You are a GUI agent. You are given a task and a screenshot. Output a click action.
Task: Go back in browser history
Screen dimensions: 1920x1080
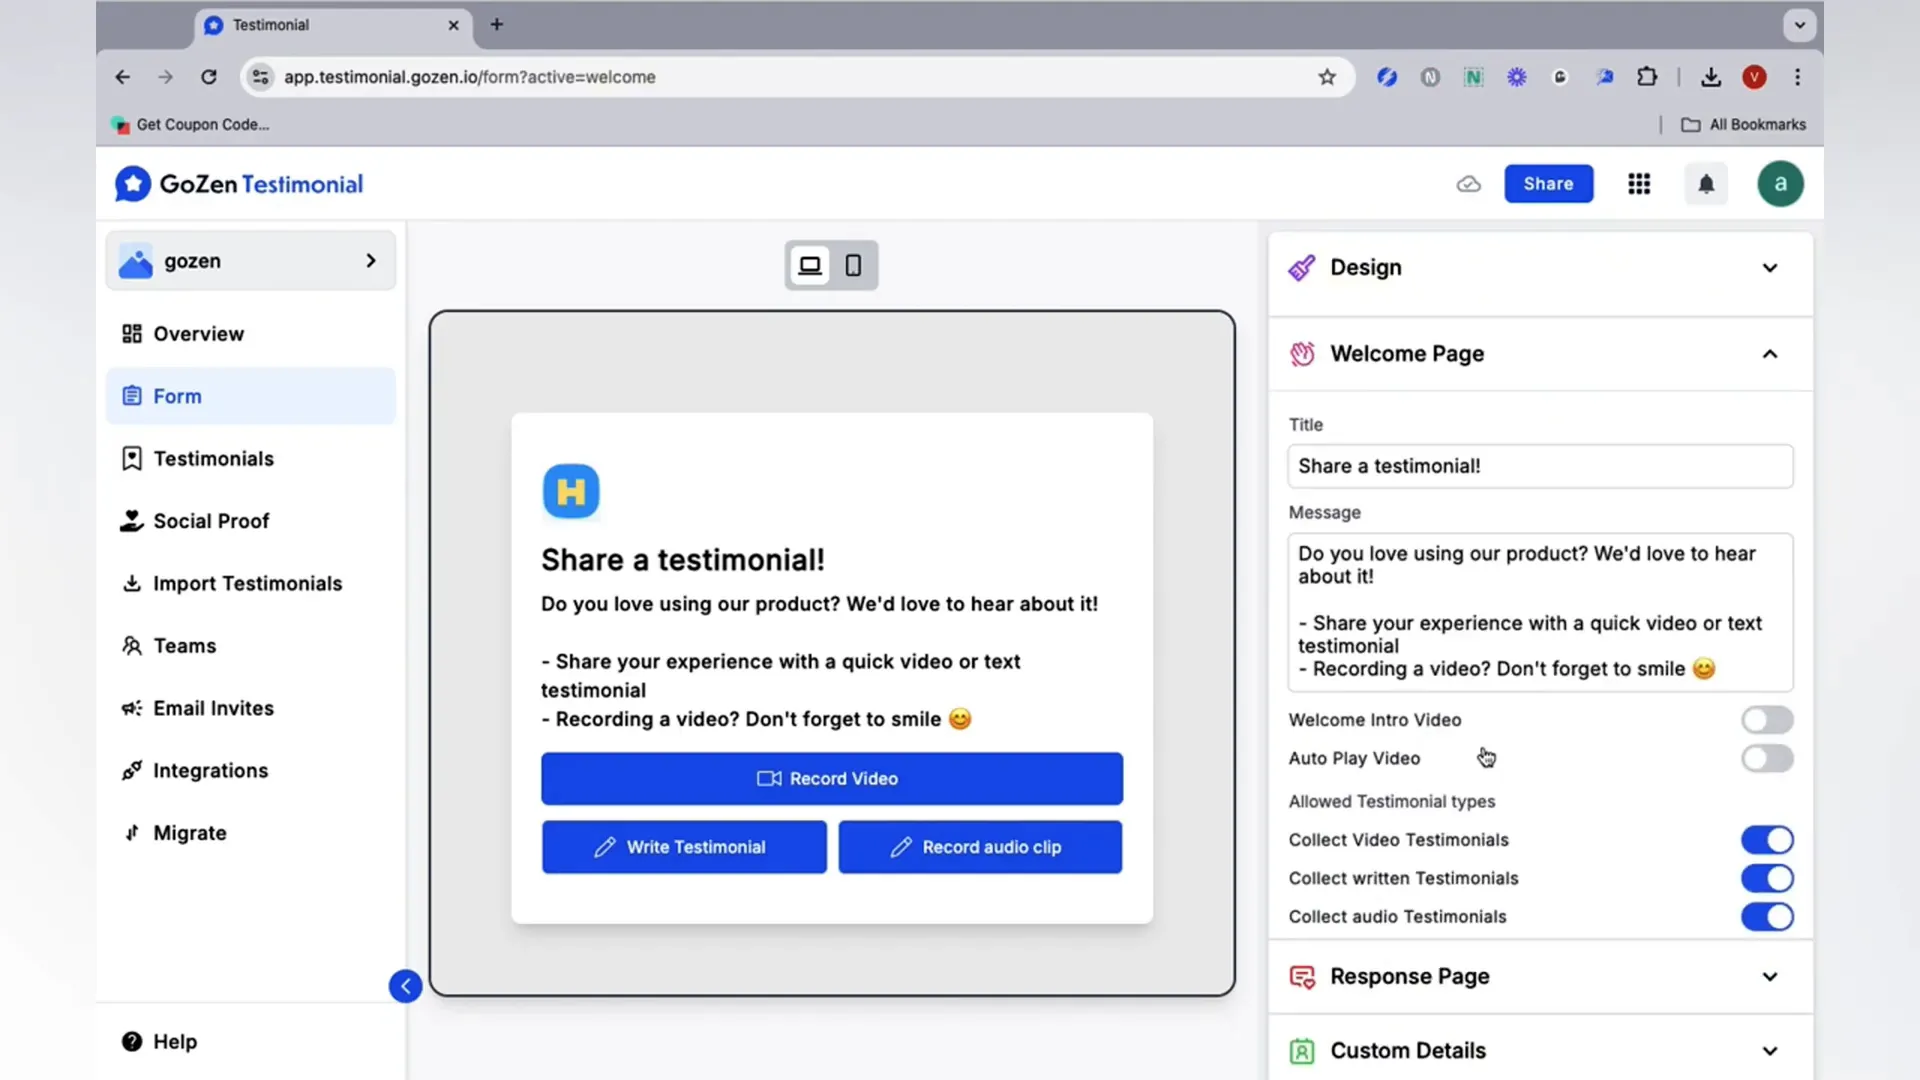[122, 77]
